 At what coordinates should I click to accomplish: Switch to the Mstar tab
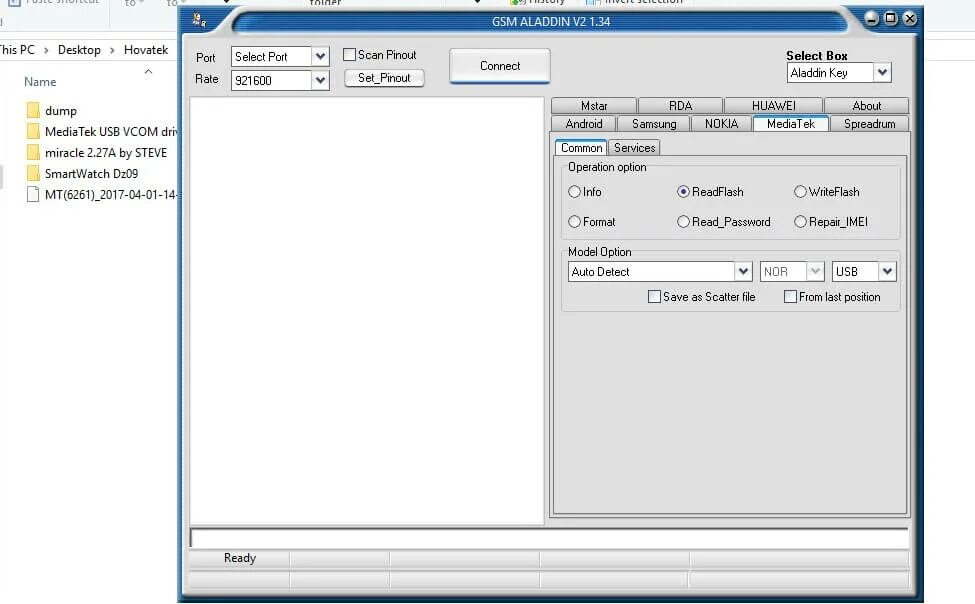[x=594, y=106]
